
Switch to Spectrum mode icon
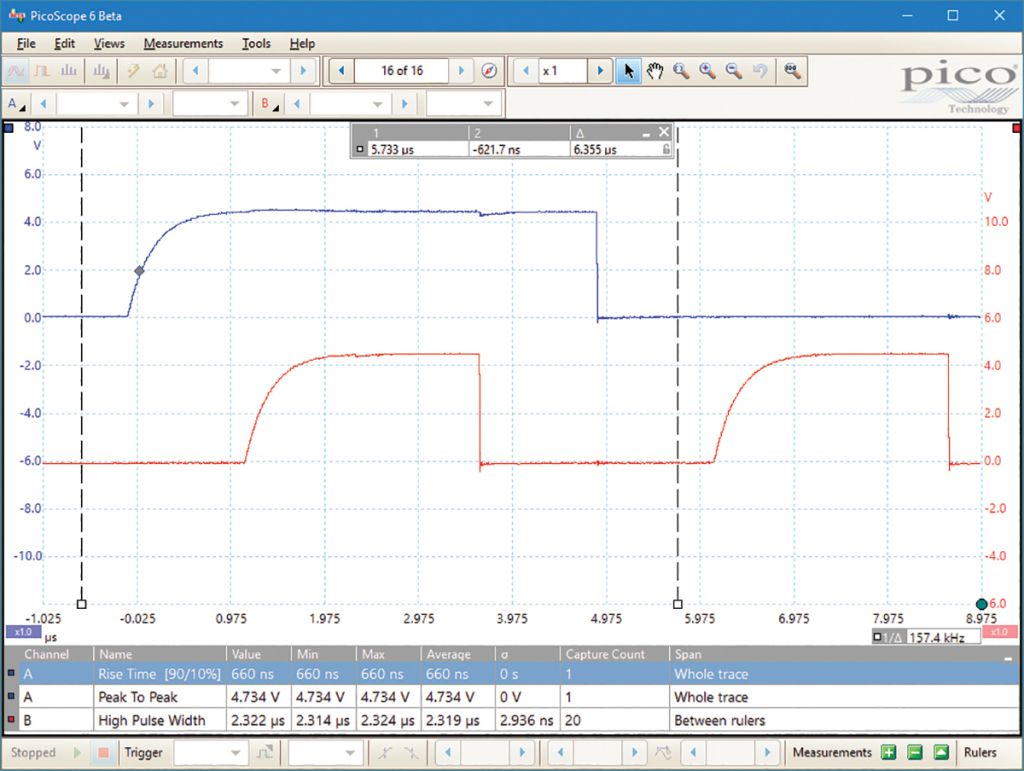[69, 71]
